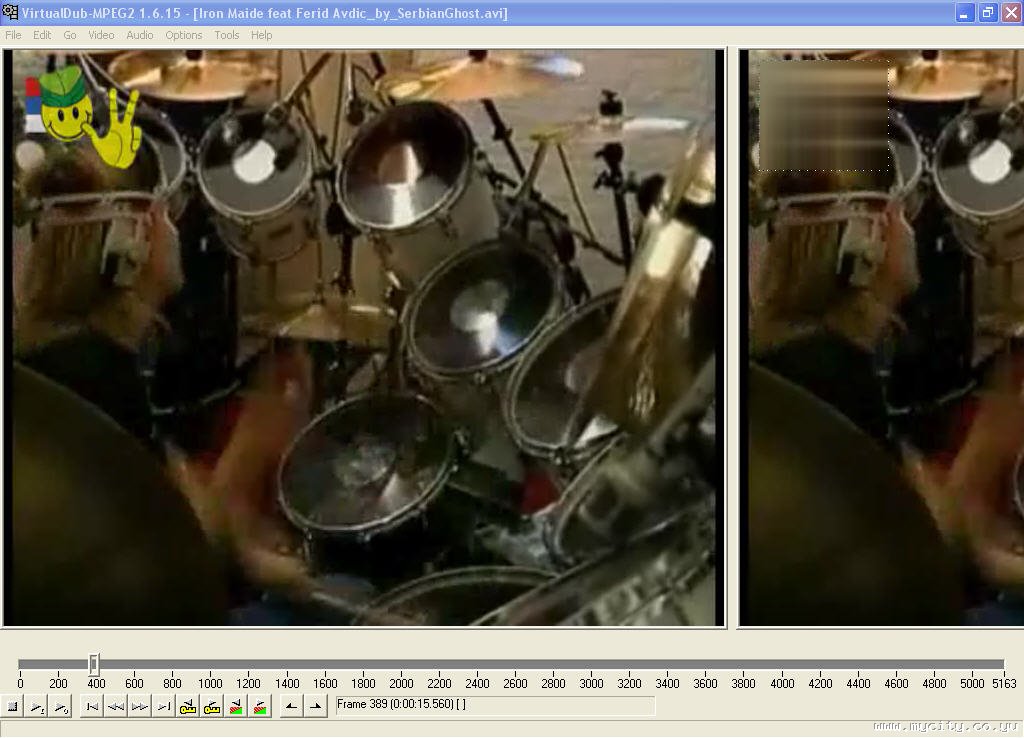The height and width of the screenshot is (738, 1024).
Task: Click the timeline position slider handle
Action: point(93,664)
